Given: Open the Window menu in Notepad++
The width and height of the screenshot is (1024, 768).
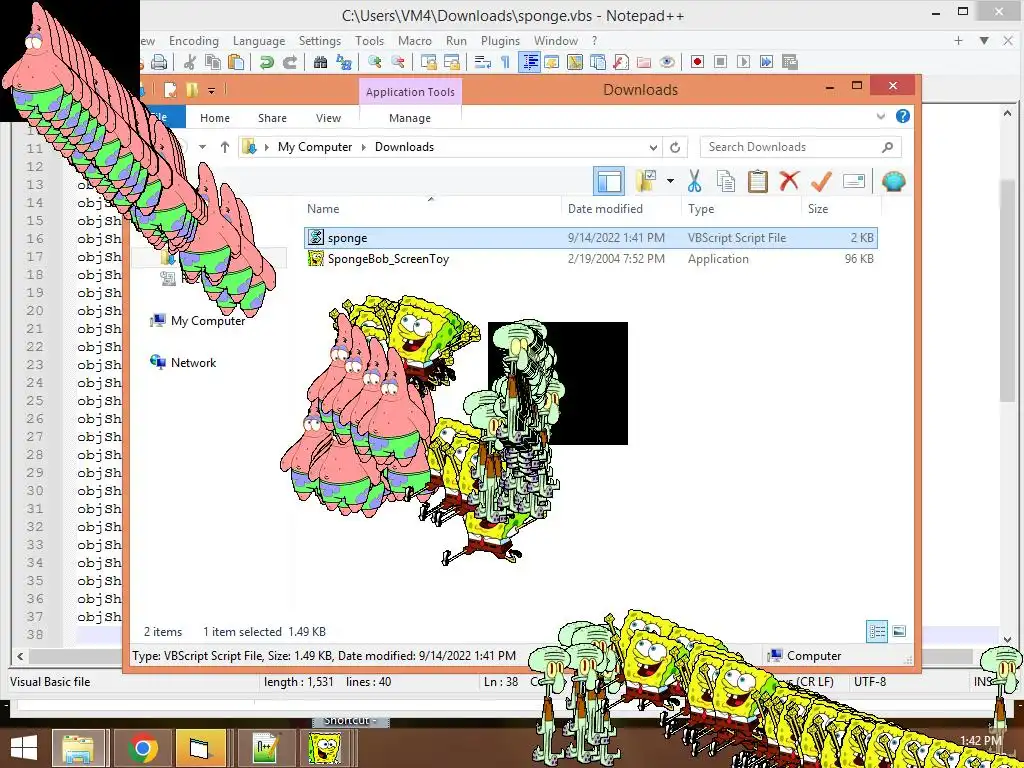Looking at the screenshot, I should 556,40.
